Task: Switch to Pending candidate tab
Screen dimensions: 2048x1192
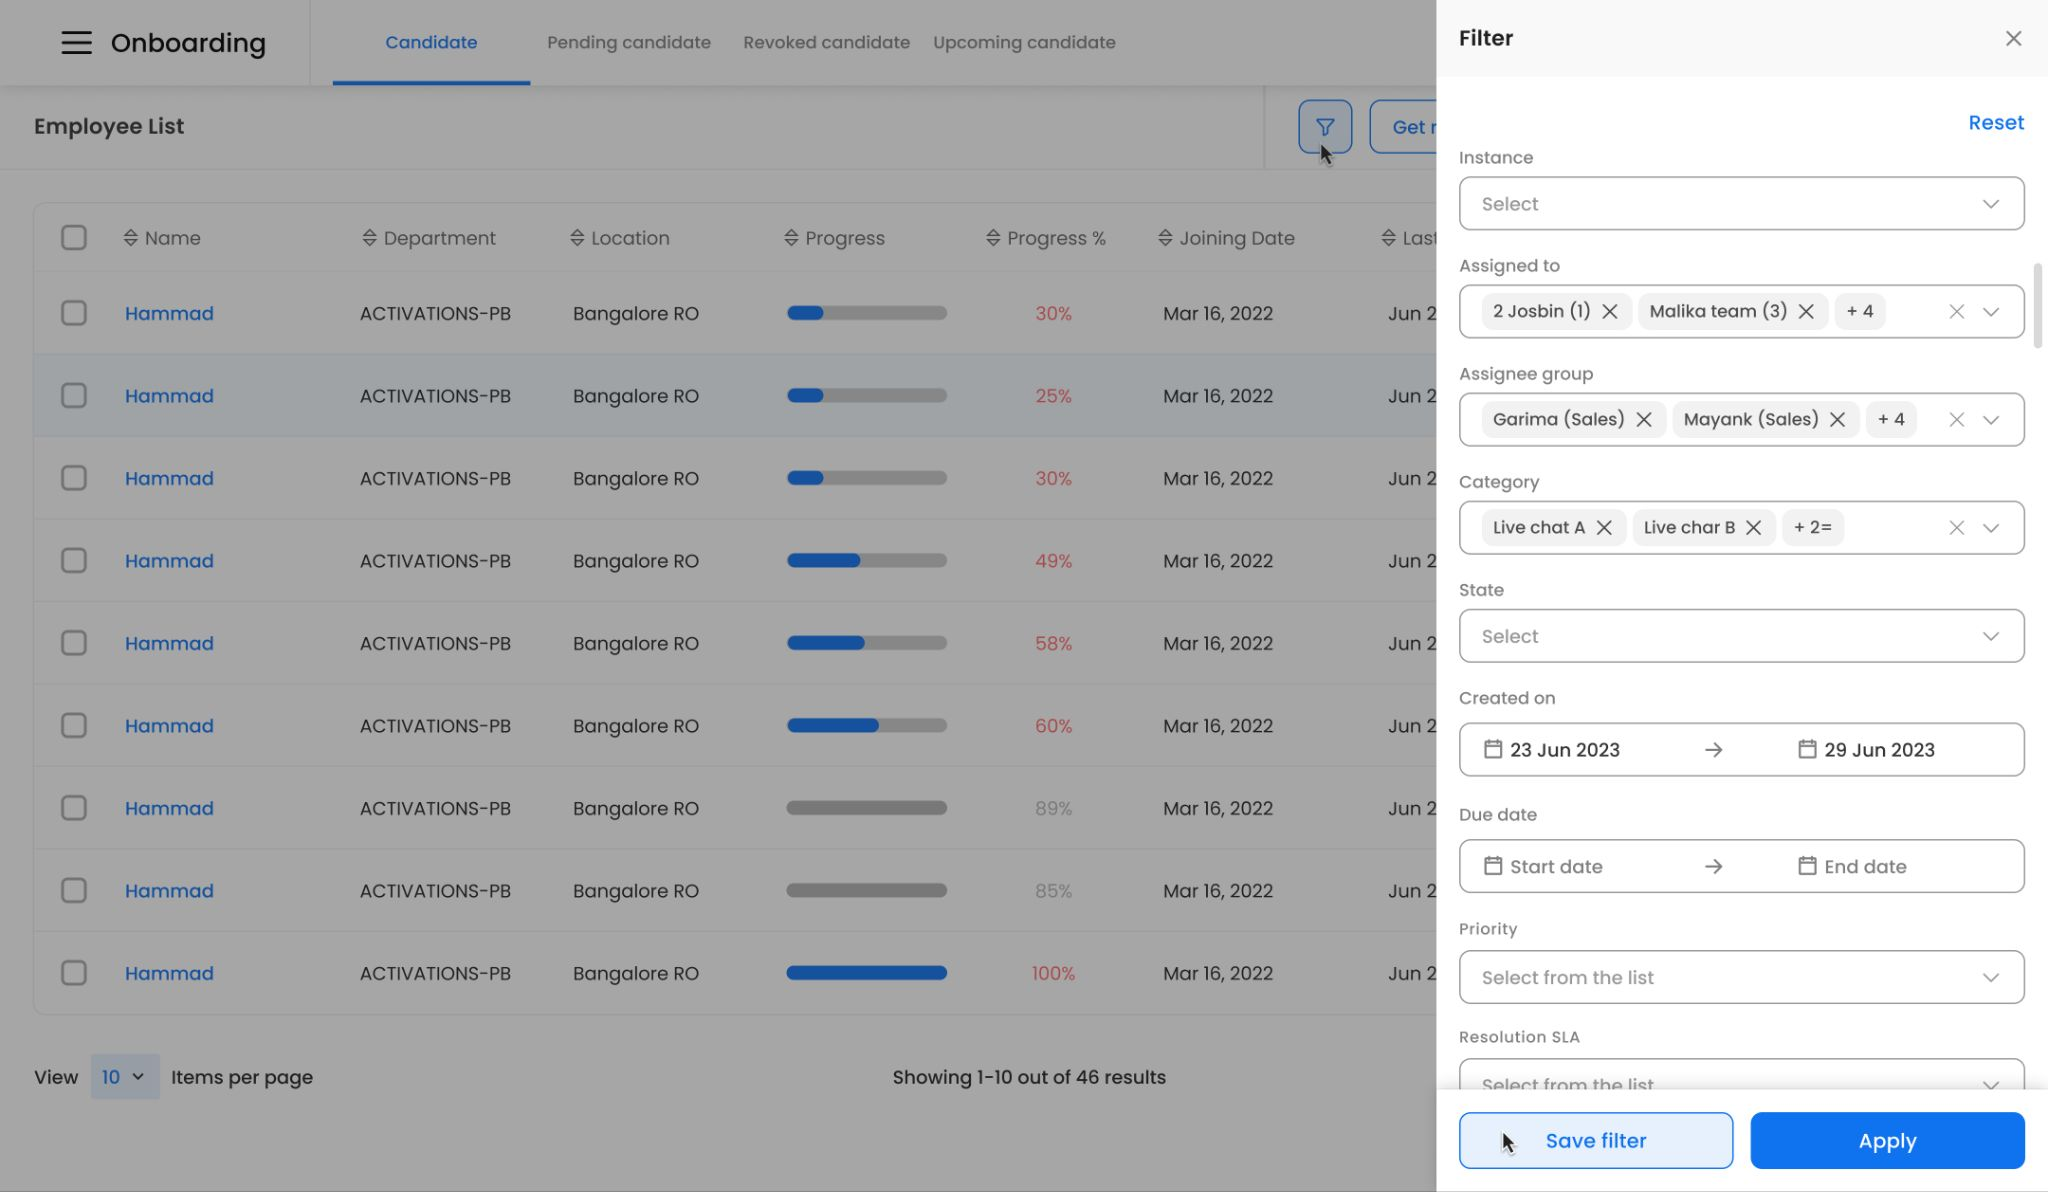Action: tap(628, 42)
